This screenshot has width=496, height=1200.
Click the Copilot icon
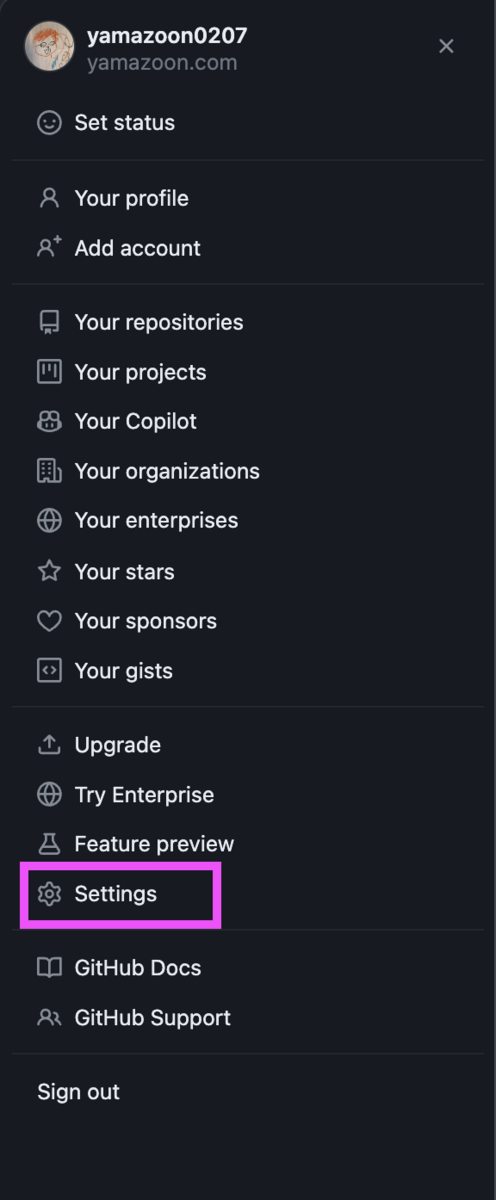click(49, 422)
